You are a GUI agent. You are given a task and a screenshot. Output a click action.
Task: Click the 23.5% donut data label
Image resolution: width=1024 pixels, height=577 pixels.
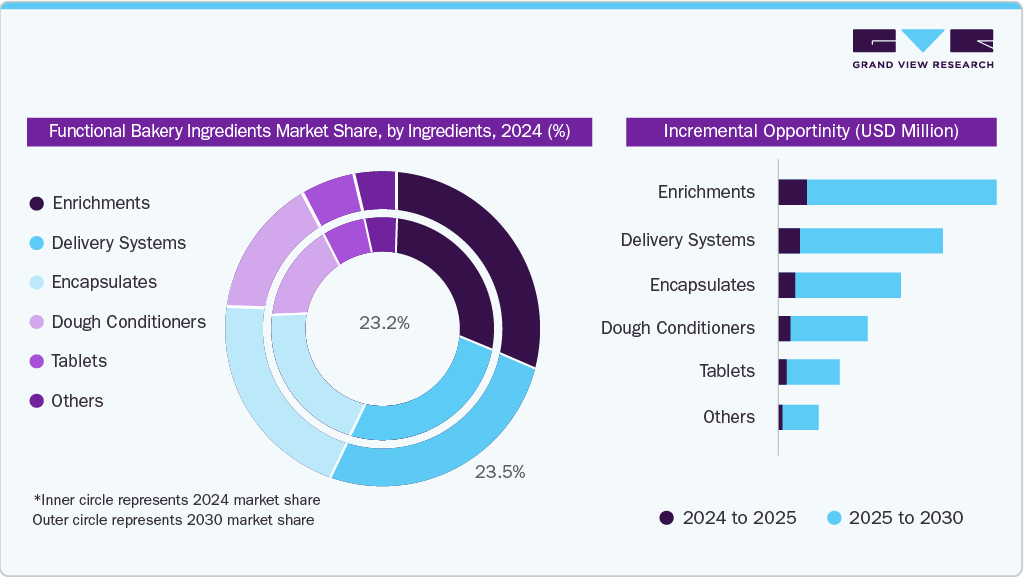pyautogui.click(x=500, y=472)
